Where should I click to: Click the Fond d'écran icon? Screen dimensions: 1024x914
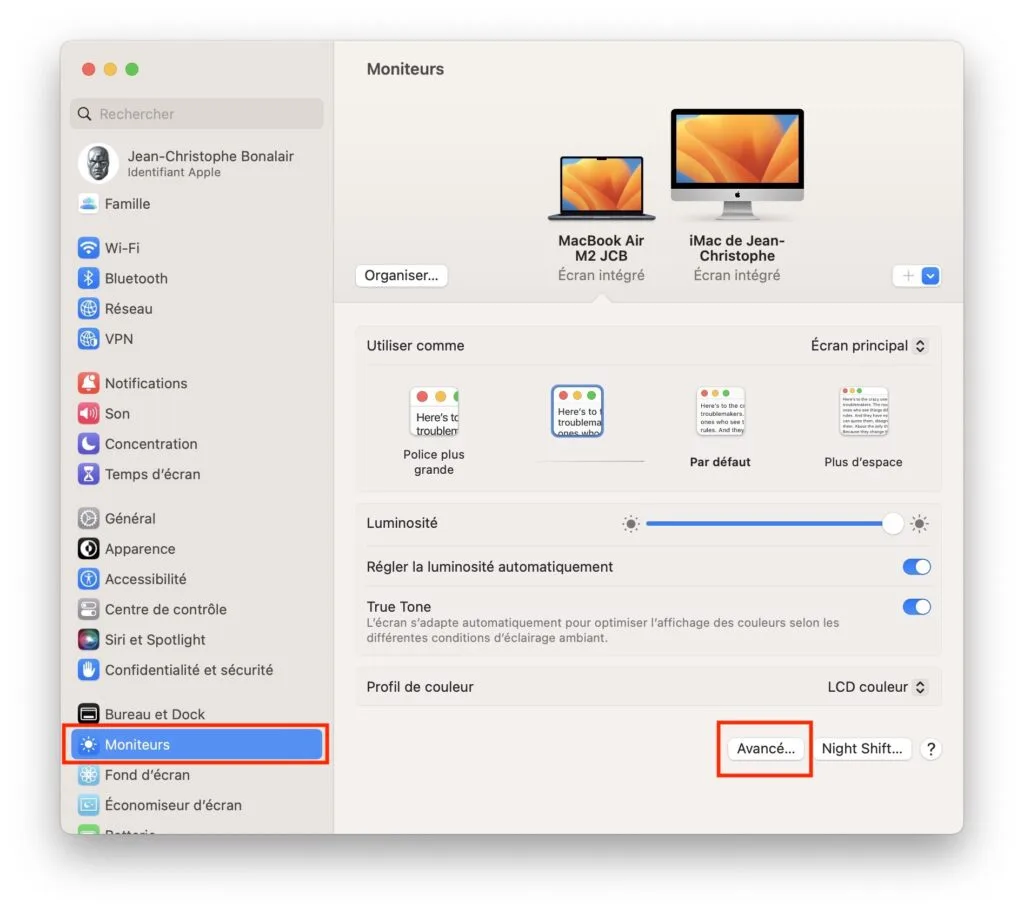point(88,775)
